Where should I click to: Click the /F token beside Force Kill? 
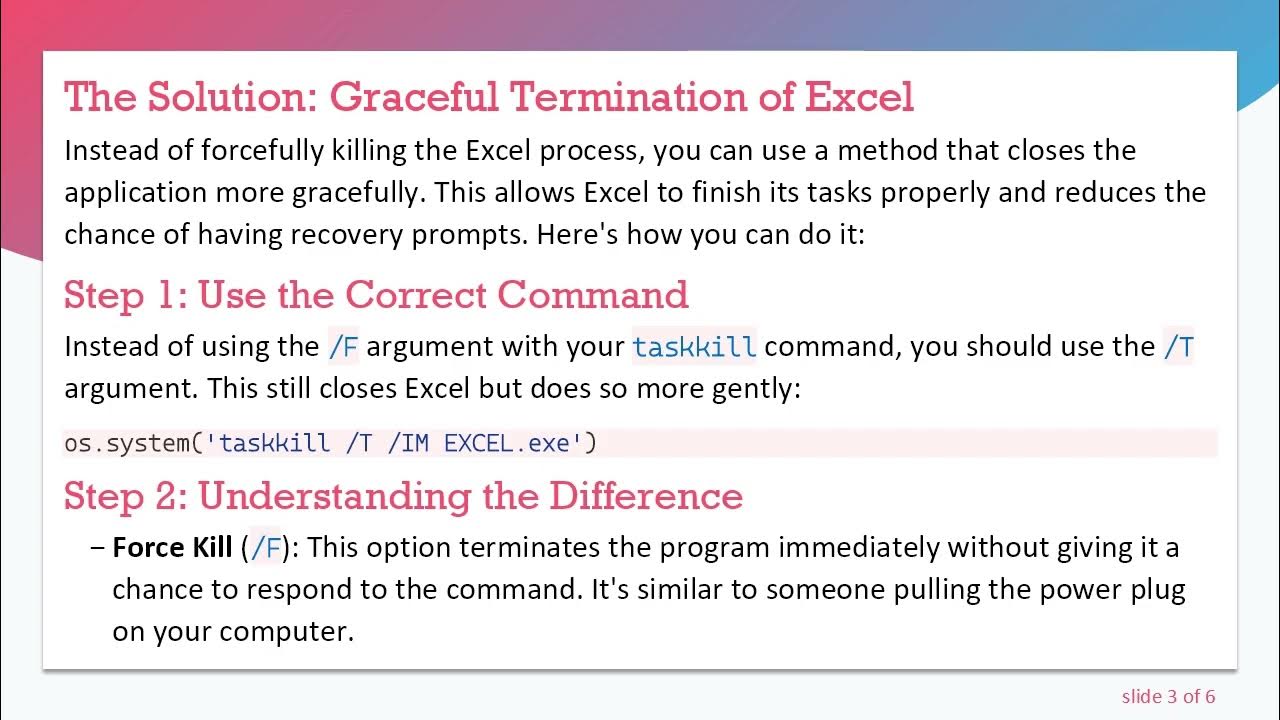pos(267,548)
